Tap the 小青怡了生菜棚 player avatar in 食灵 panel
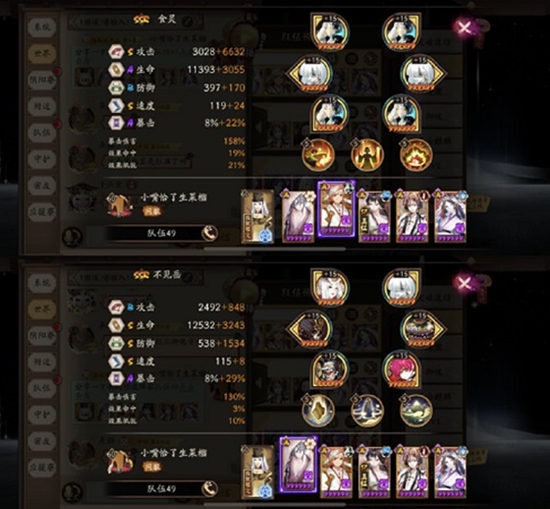550x509 pixels. tap(119, 205)
